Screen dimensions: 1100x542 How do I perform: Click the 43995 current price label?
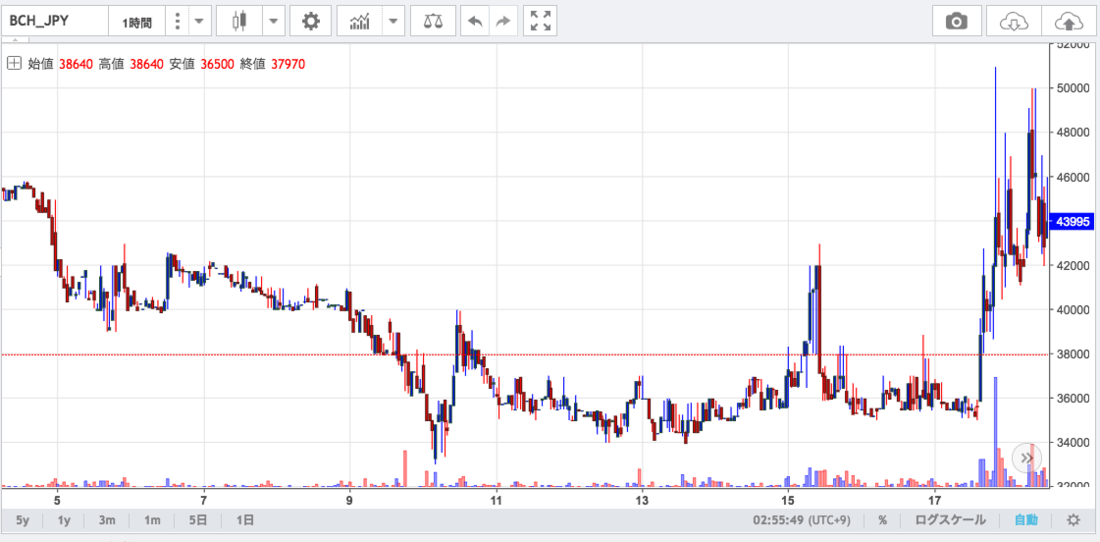[x=1071, y=222]
